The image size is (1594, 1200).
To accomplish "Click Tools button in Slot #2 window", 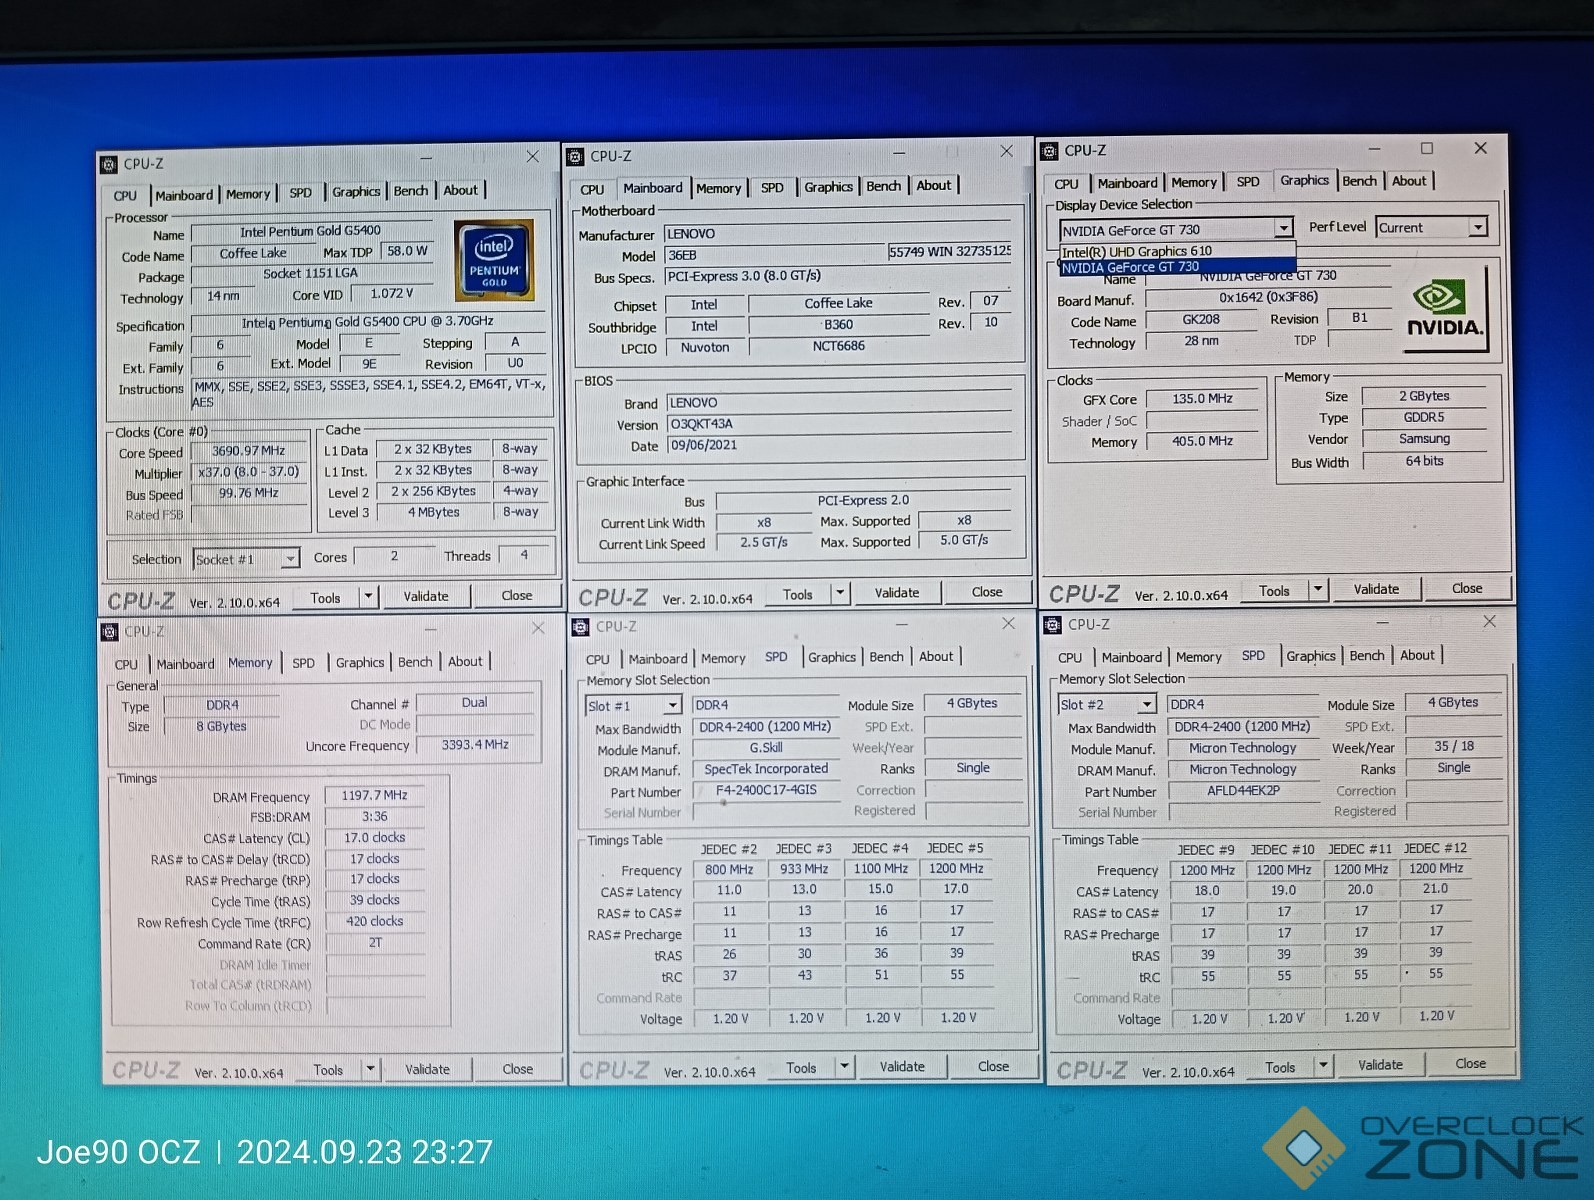I will [1280, 1067].
